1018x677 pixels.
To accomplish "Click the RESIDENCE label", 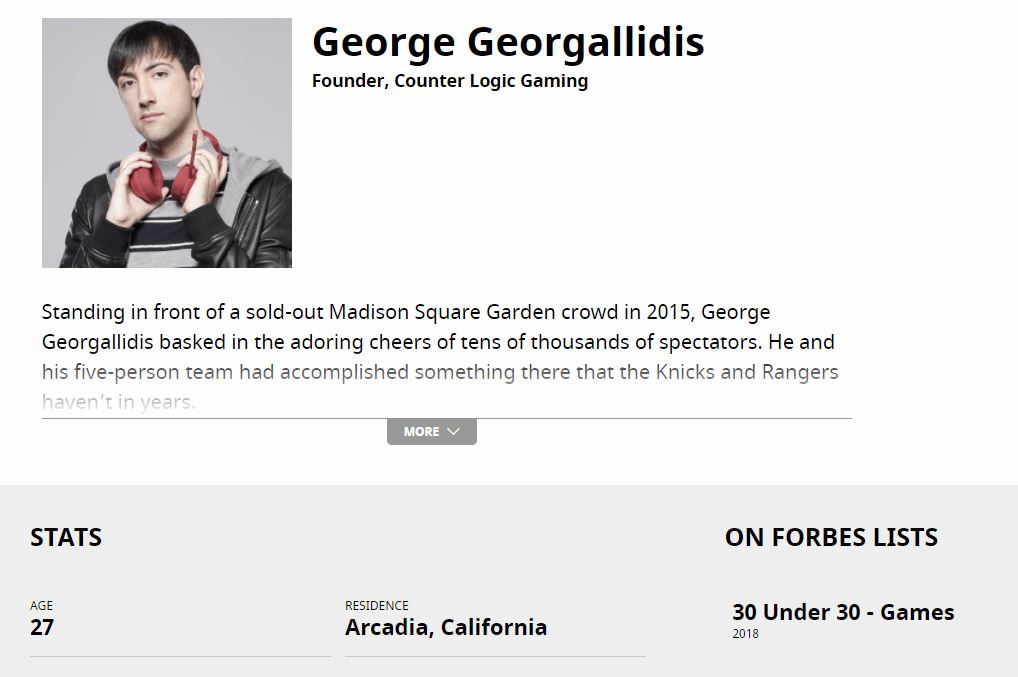I will (377, 606).
